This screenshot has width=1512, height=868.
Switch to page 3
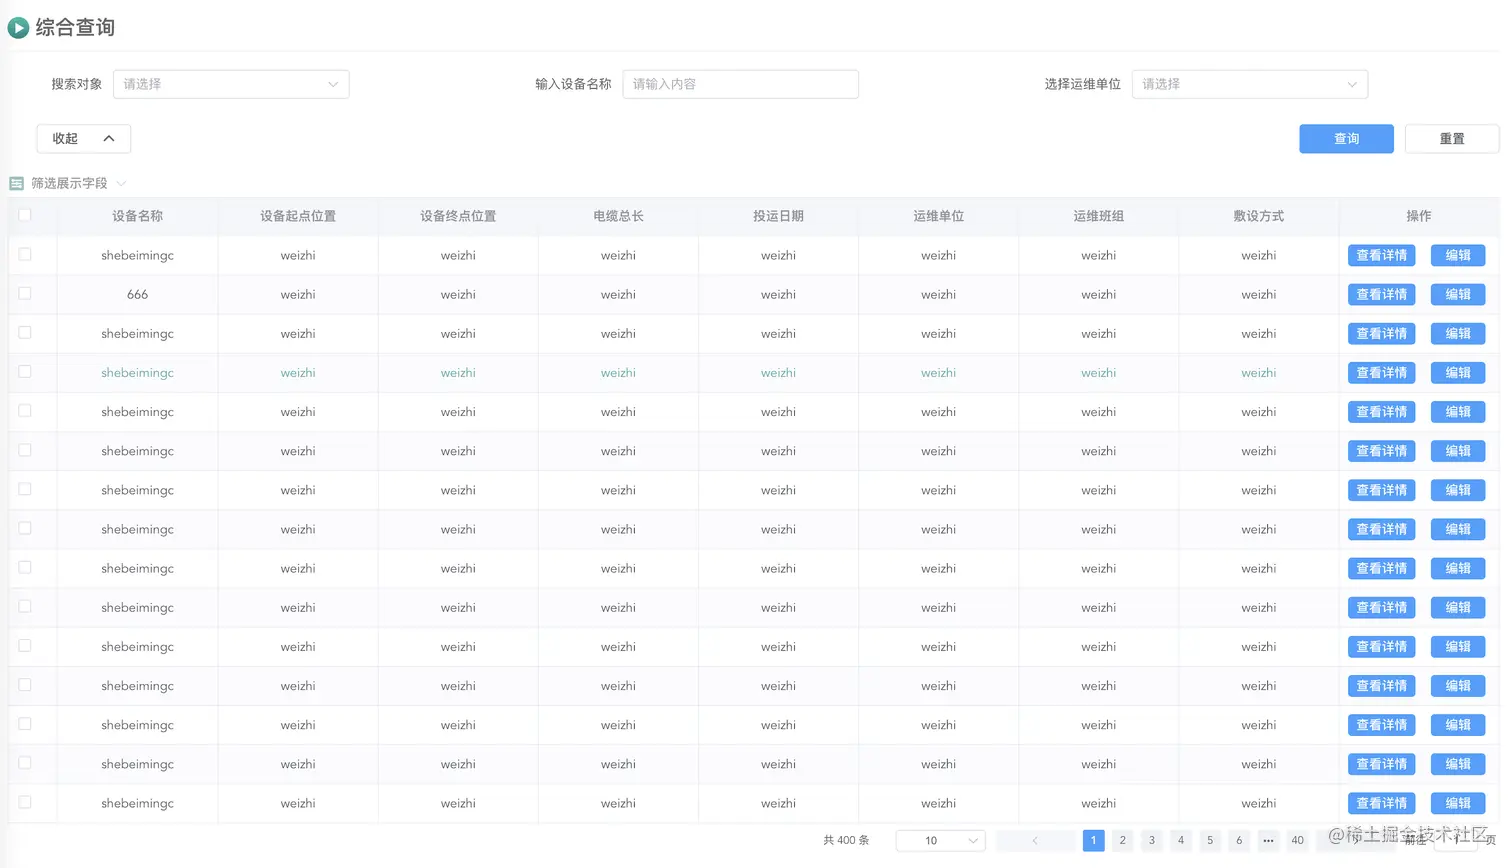(1152, 840)
